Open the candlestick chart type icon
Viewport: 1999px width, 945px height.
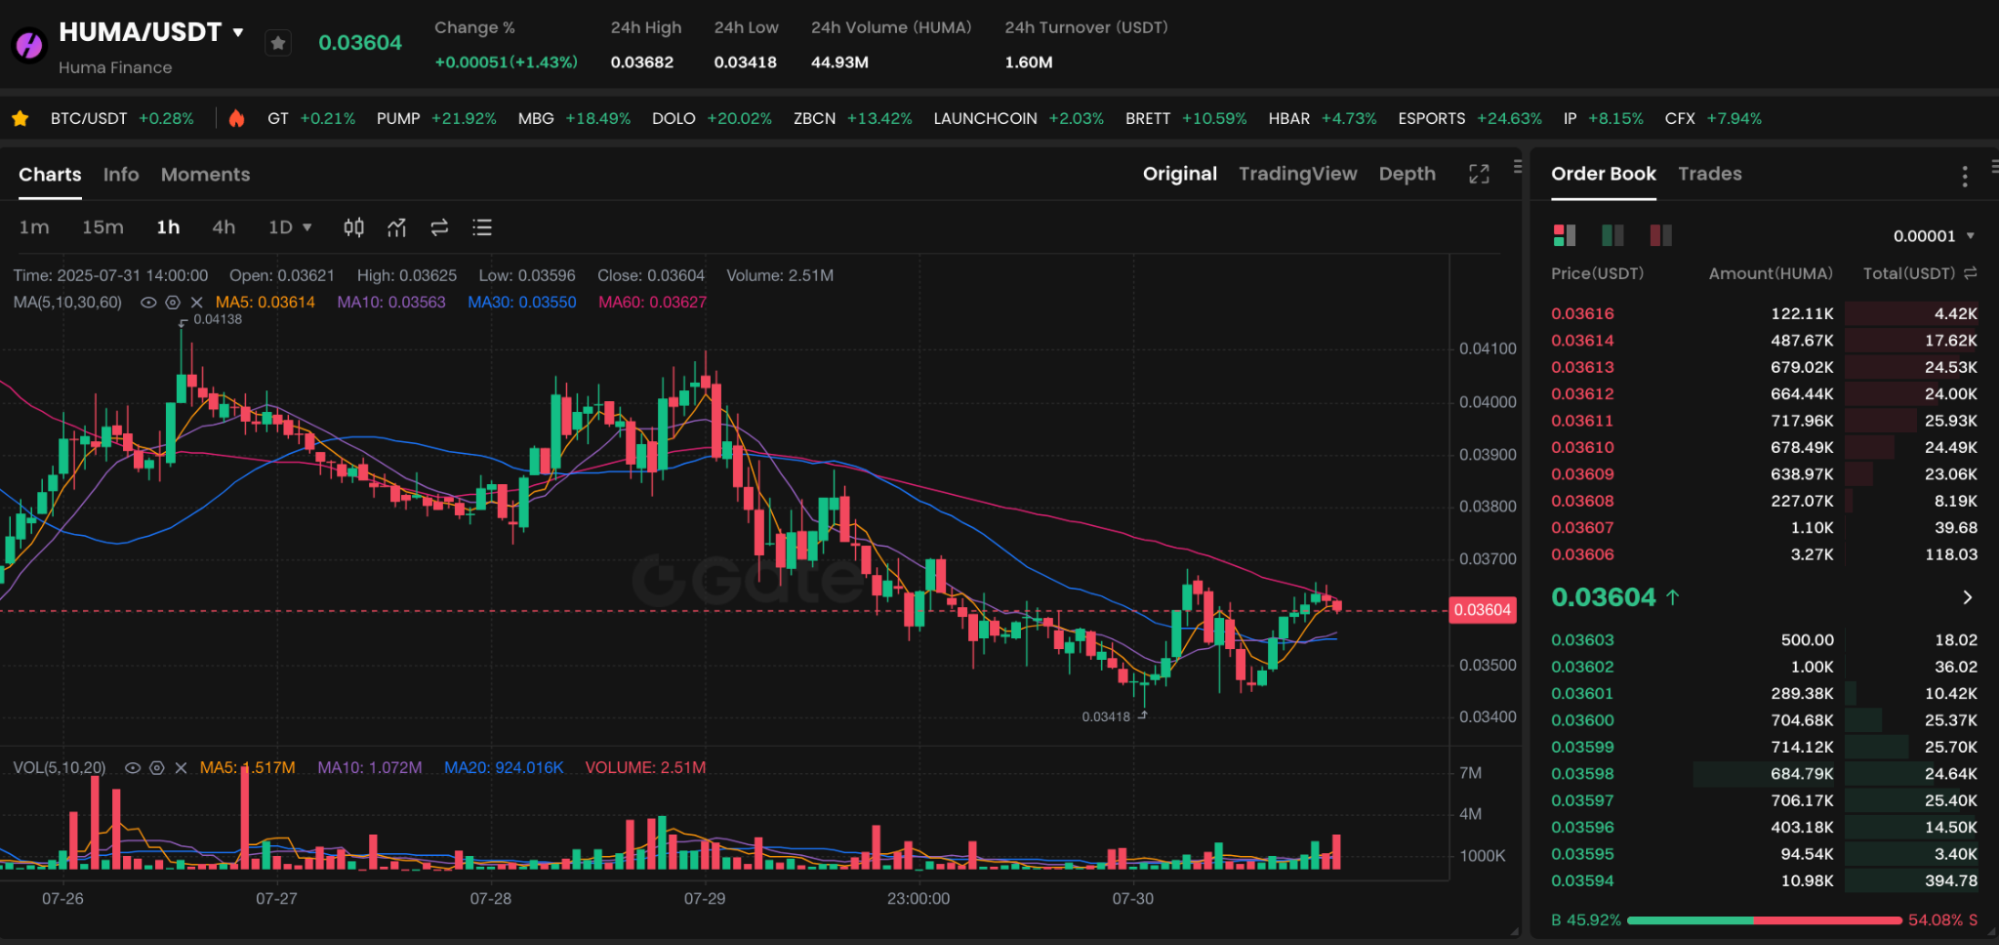coord(354,227)
